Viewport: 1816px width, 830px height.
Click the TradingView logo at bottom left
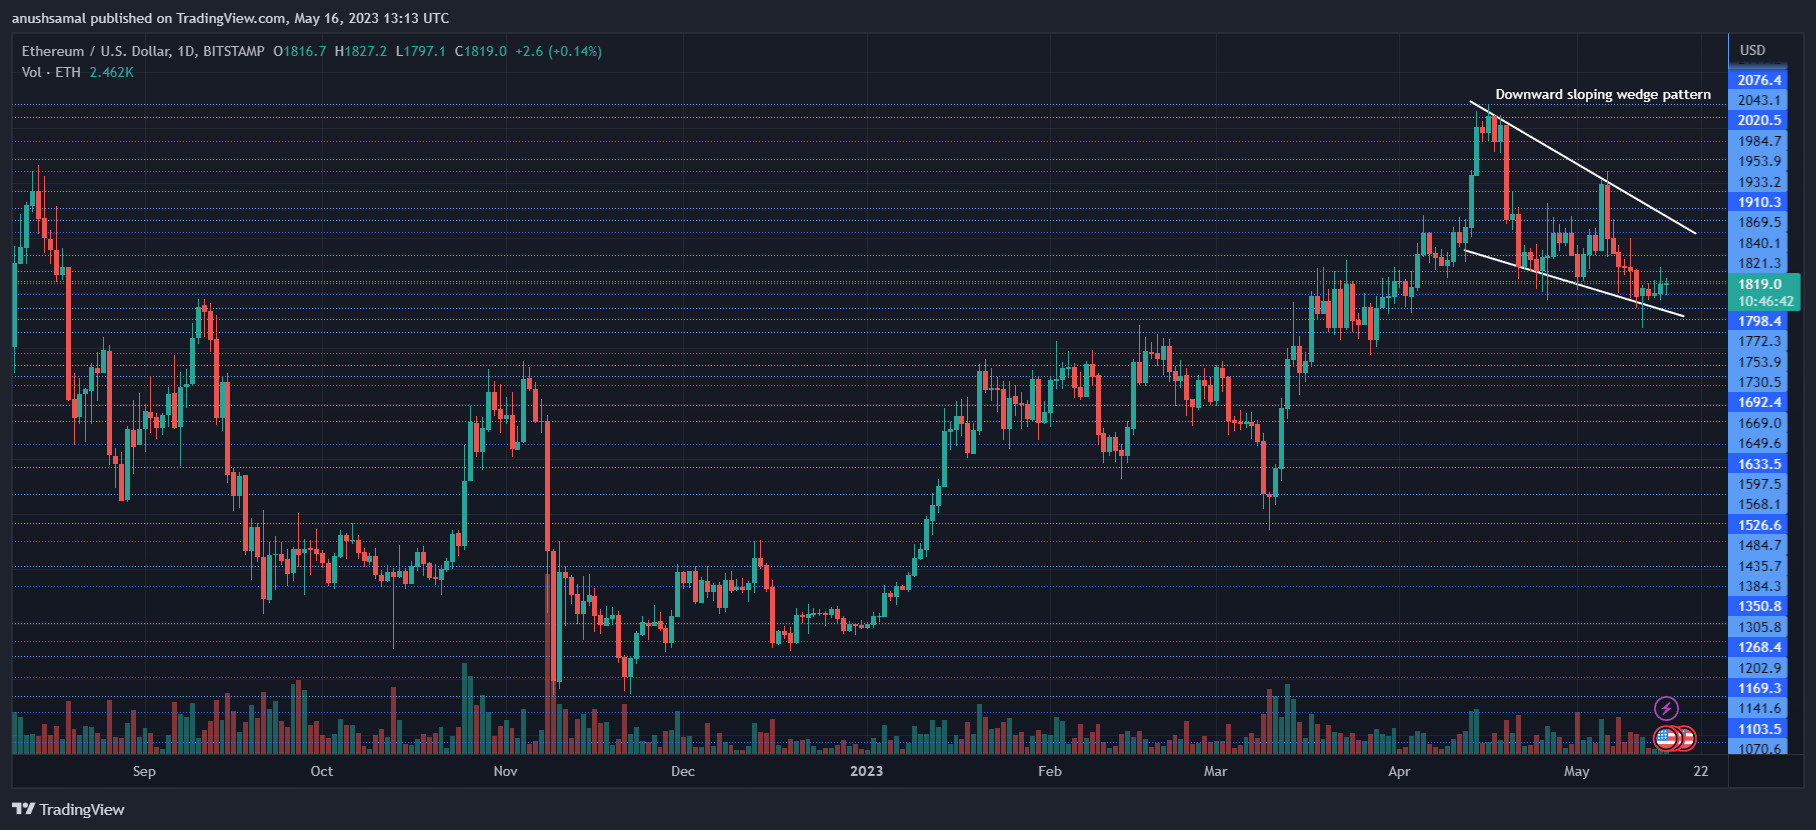coord(68,809)
